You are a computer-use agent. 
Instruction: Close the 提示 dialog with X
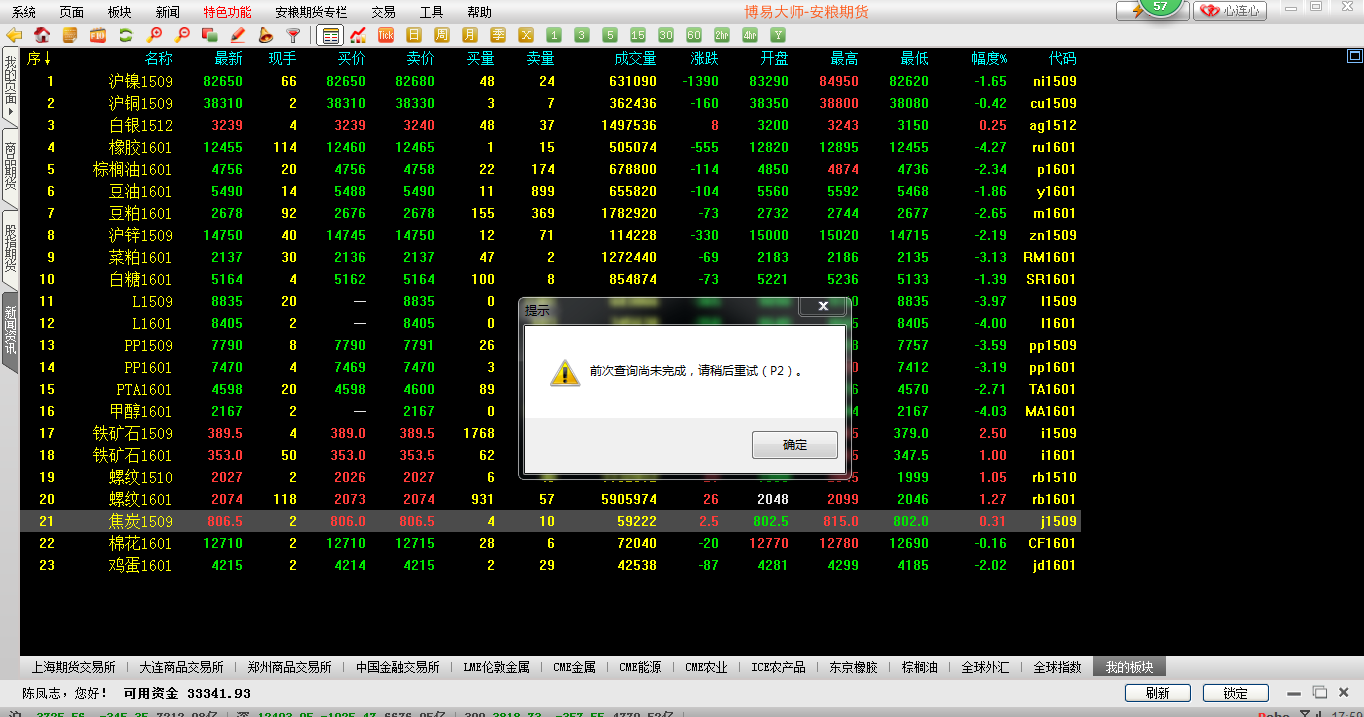pos(823,306)
